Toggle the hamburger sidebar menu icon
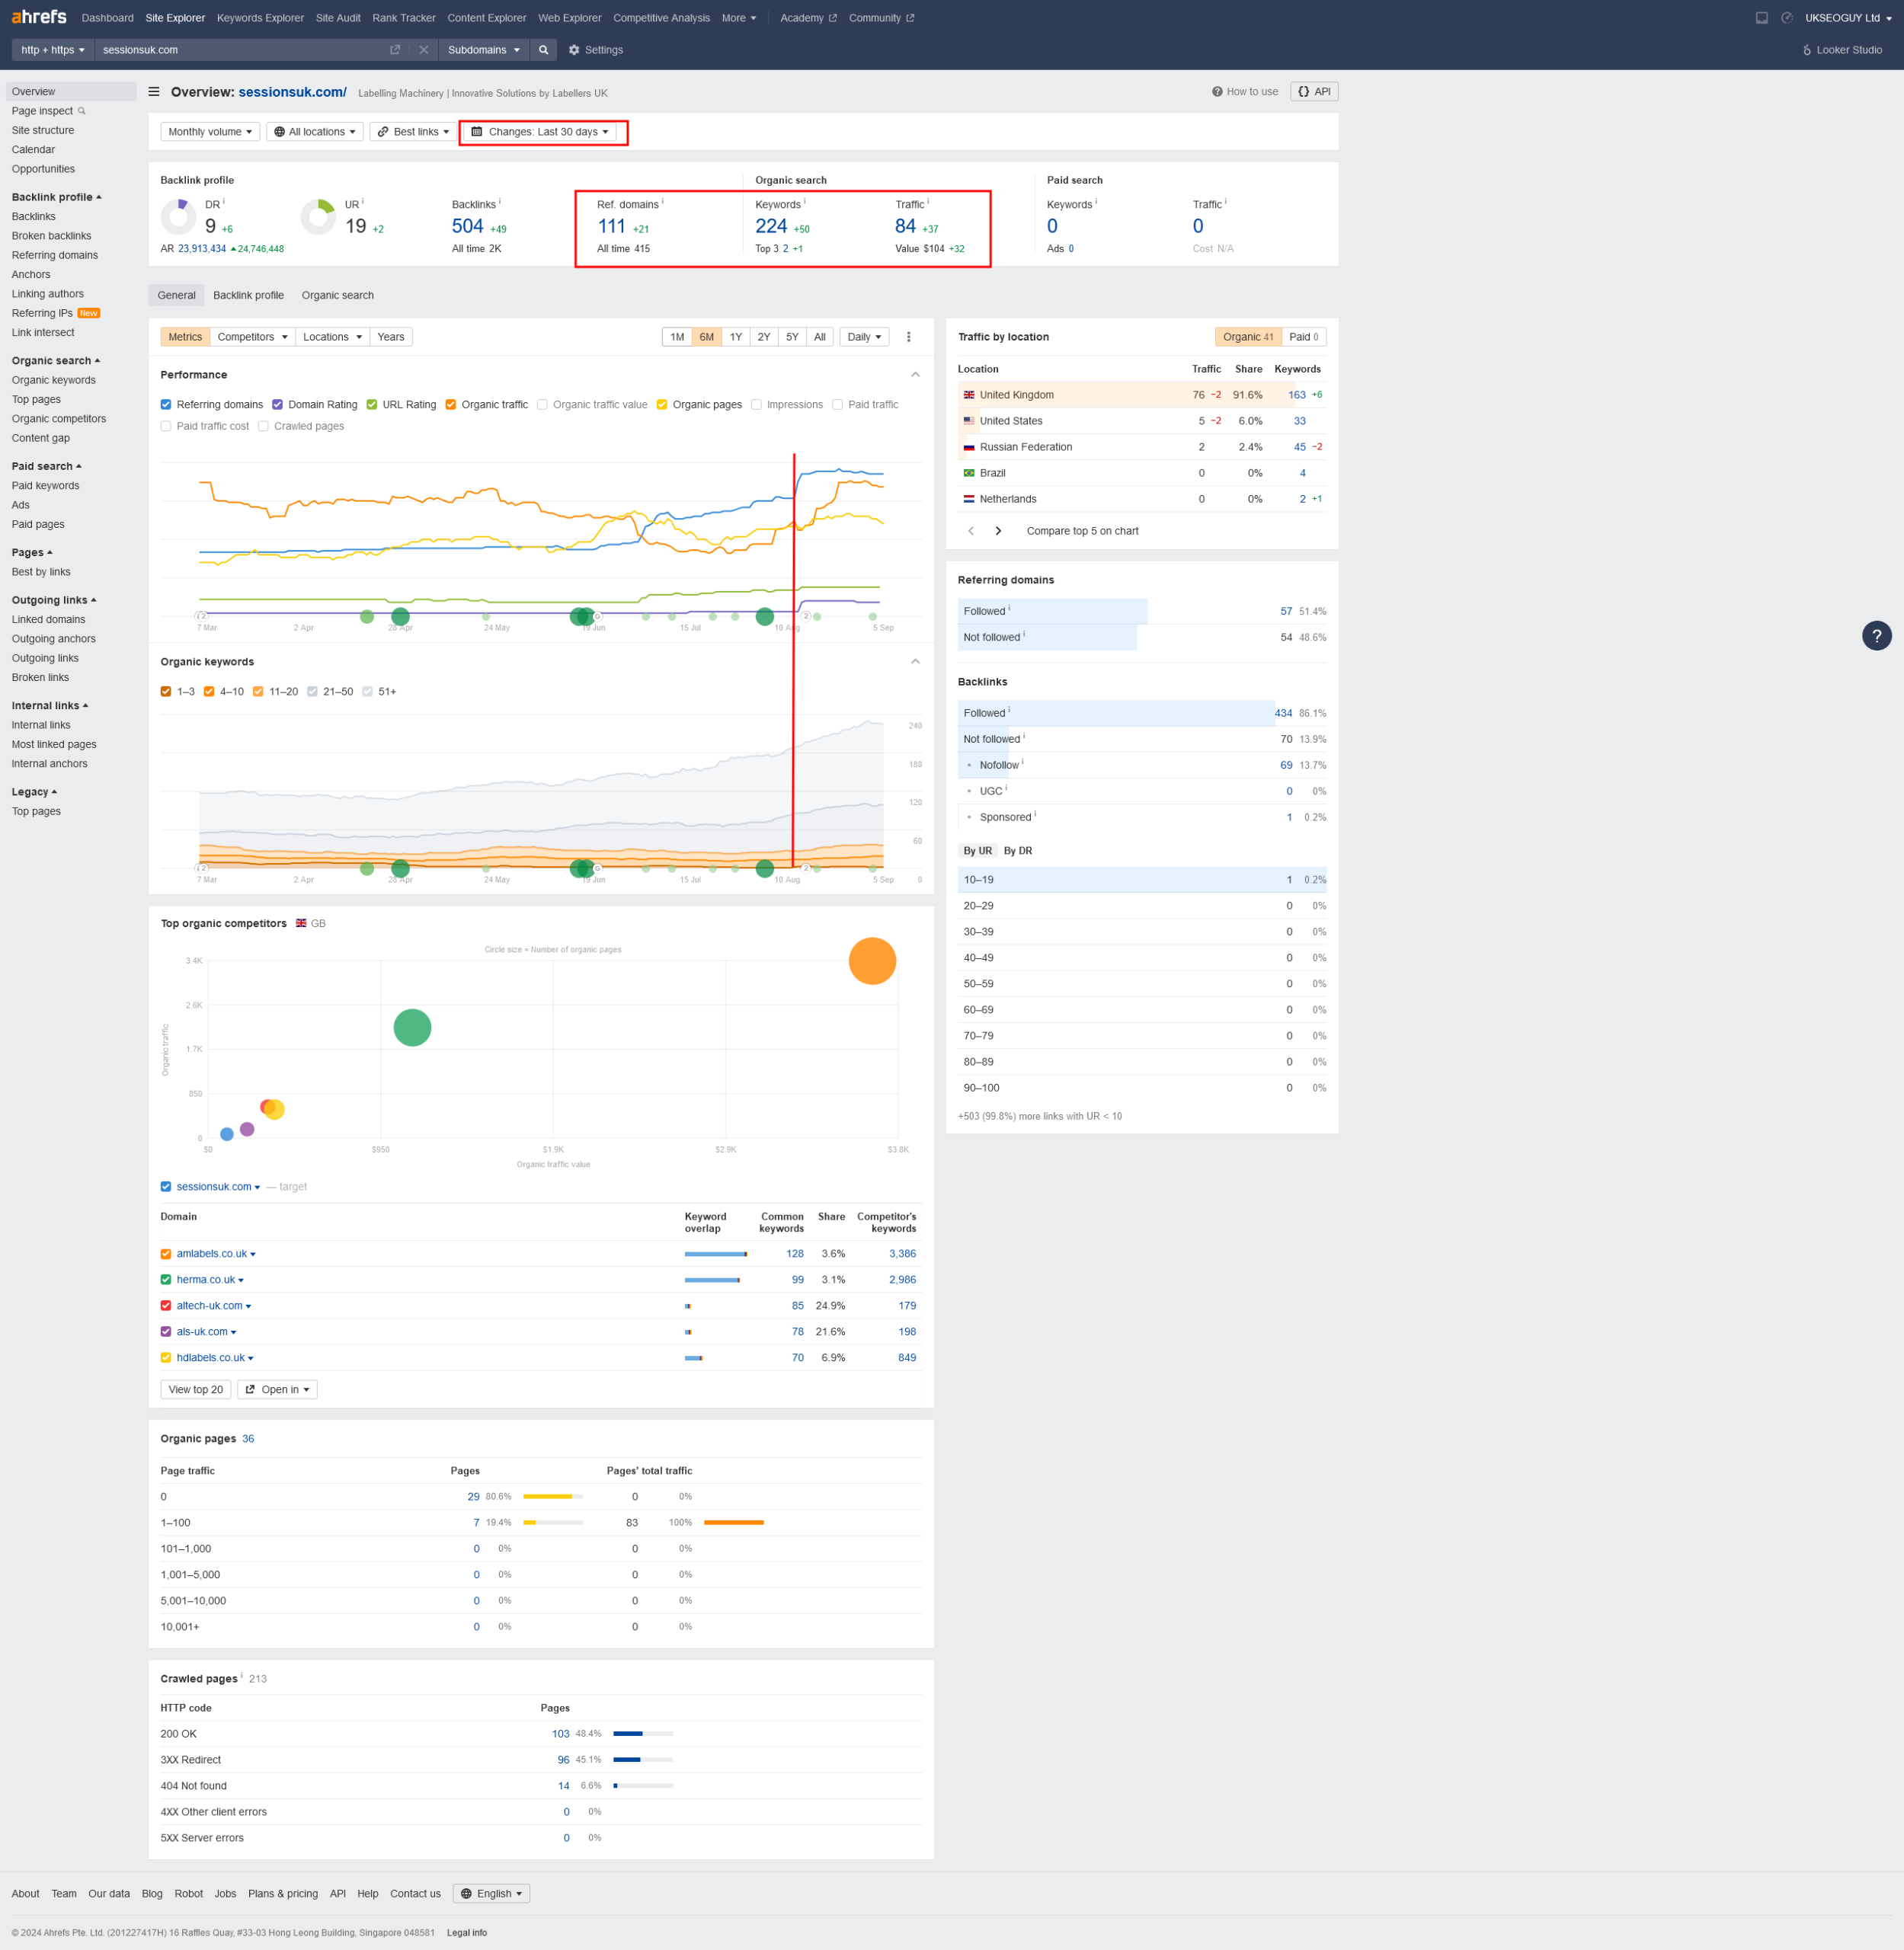 pyautogui.click(x=154, y=92)
